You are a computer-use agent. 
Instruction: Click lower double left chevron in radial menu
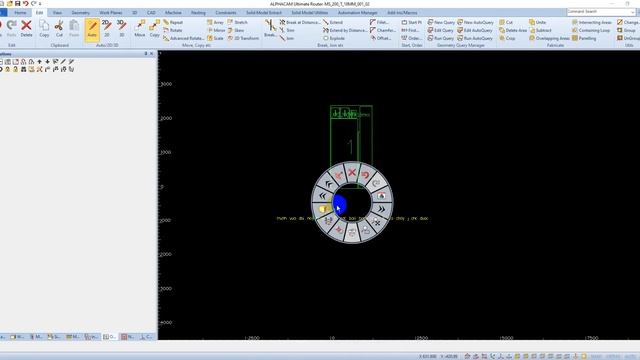[x=323, y=196]
